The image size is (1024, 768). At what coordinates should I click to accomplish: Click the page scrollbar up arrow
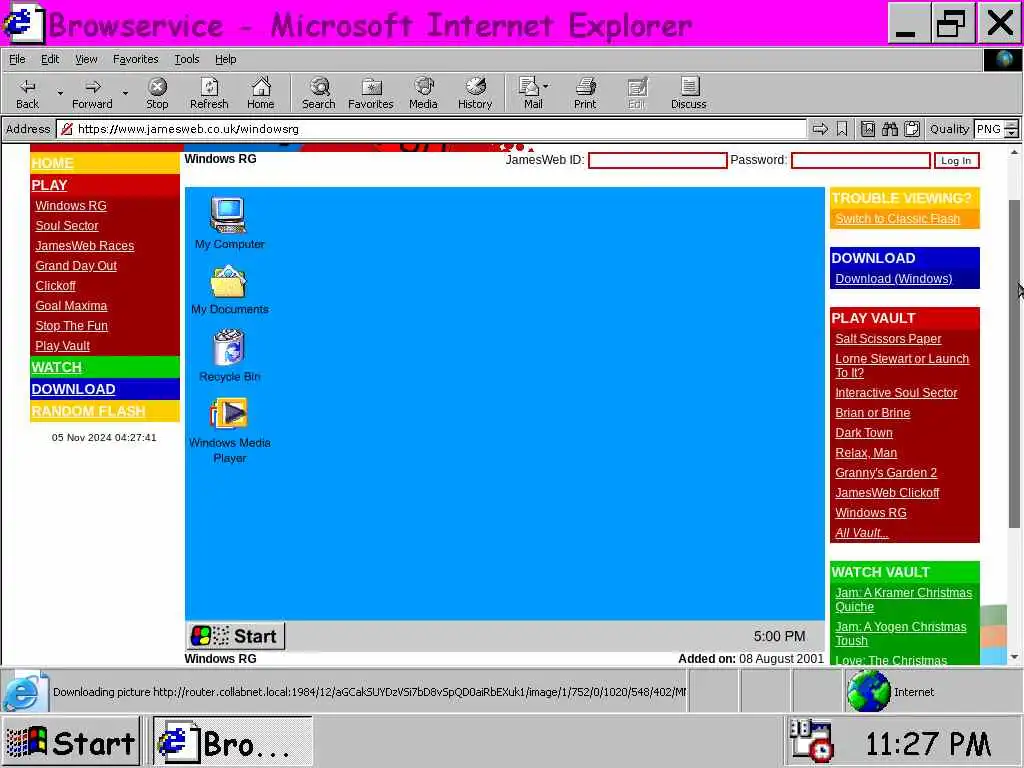click(1014, 152)
